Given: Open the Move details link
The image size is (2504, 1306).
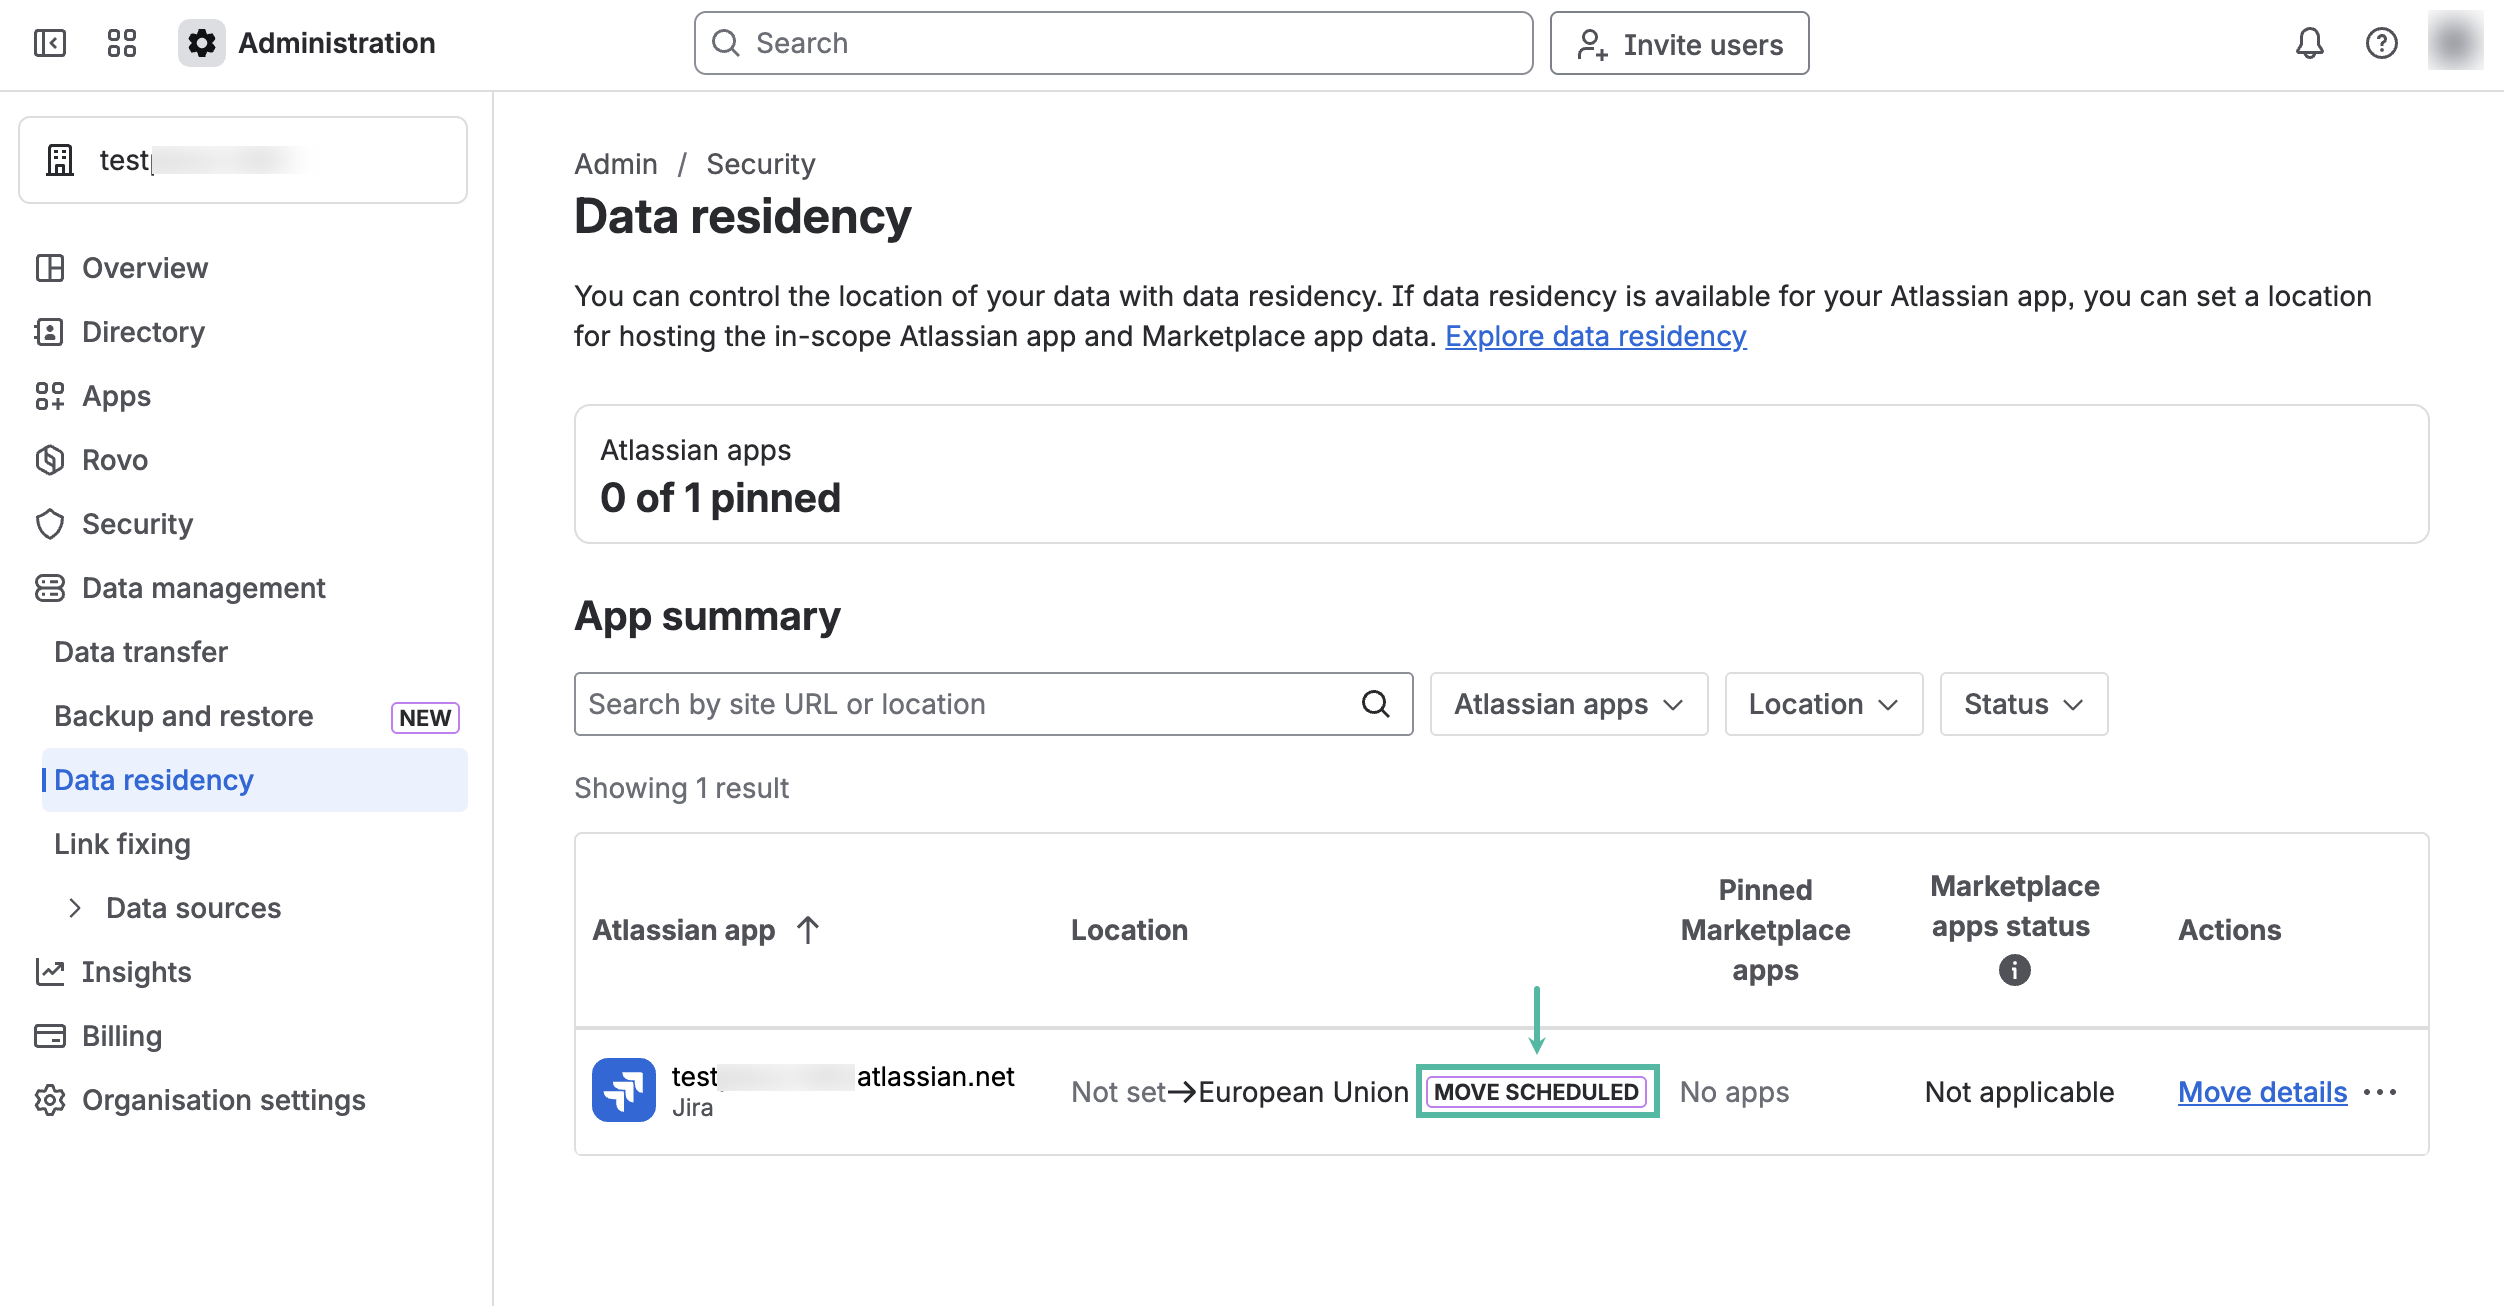Looking at the screenshot, I should [x=2263, y=1092].
